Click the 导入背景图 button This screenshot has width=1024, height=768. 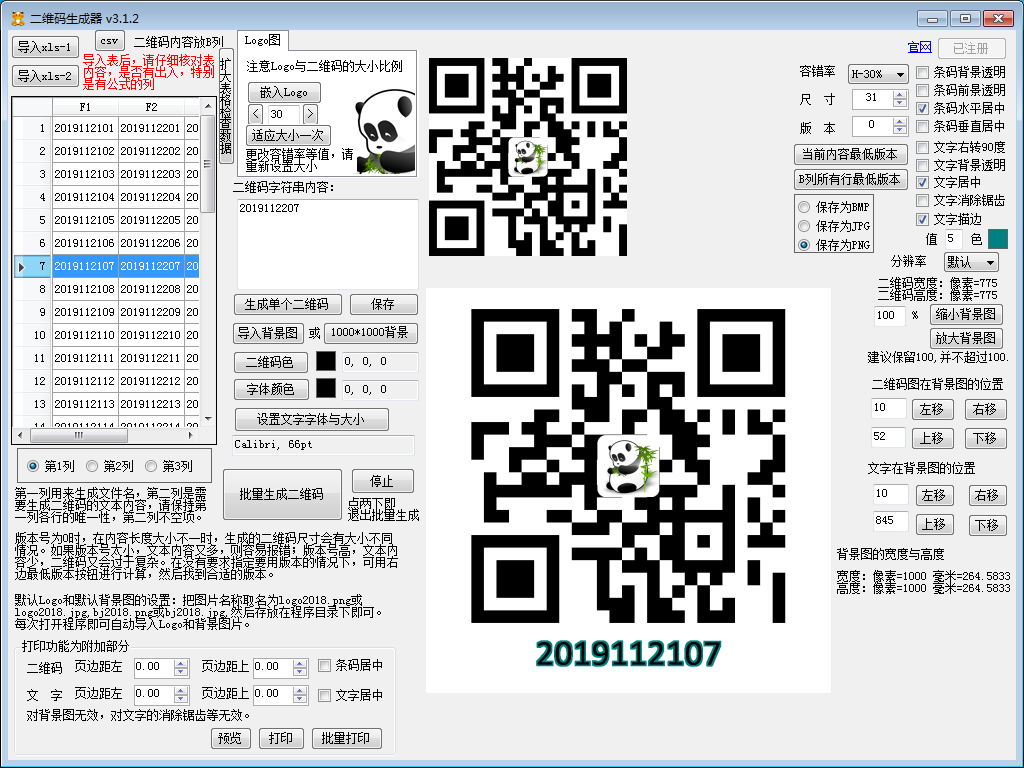tap(268, 333)
